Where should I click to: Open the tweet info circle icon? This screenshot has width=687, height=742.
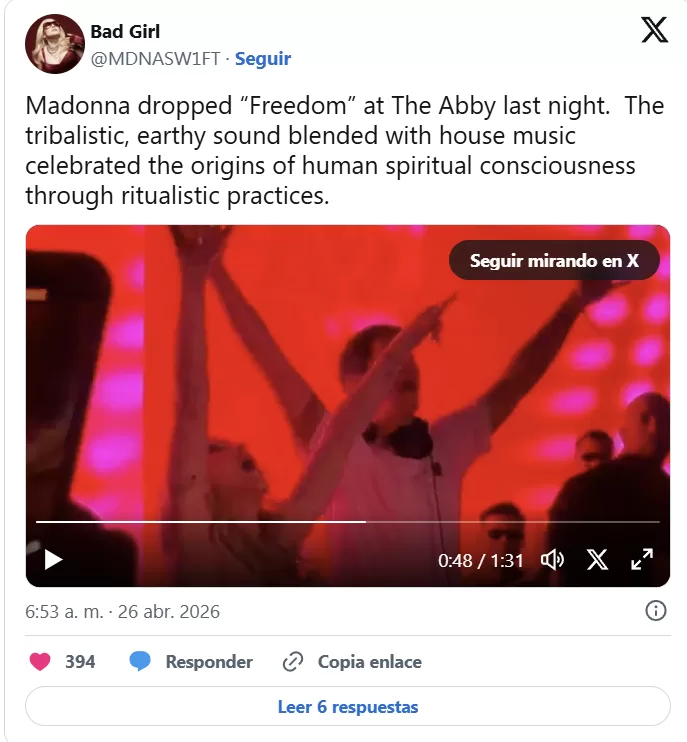[656, 611]
